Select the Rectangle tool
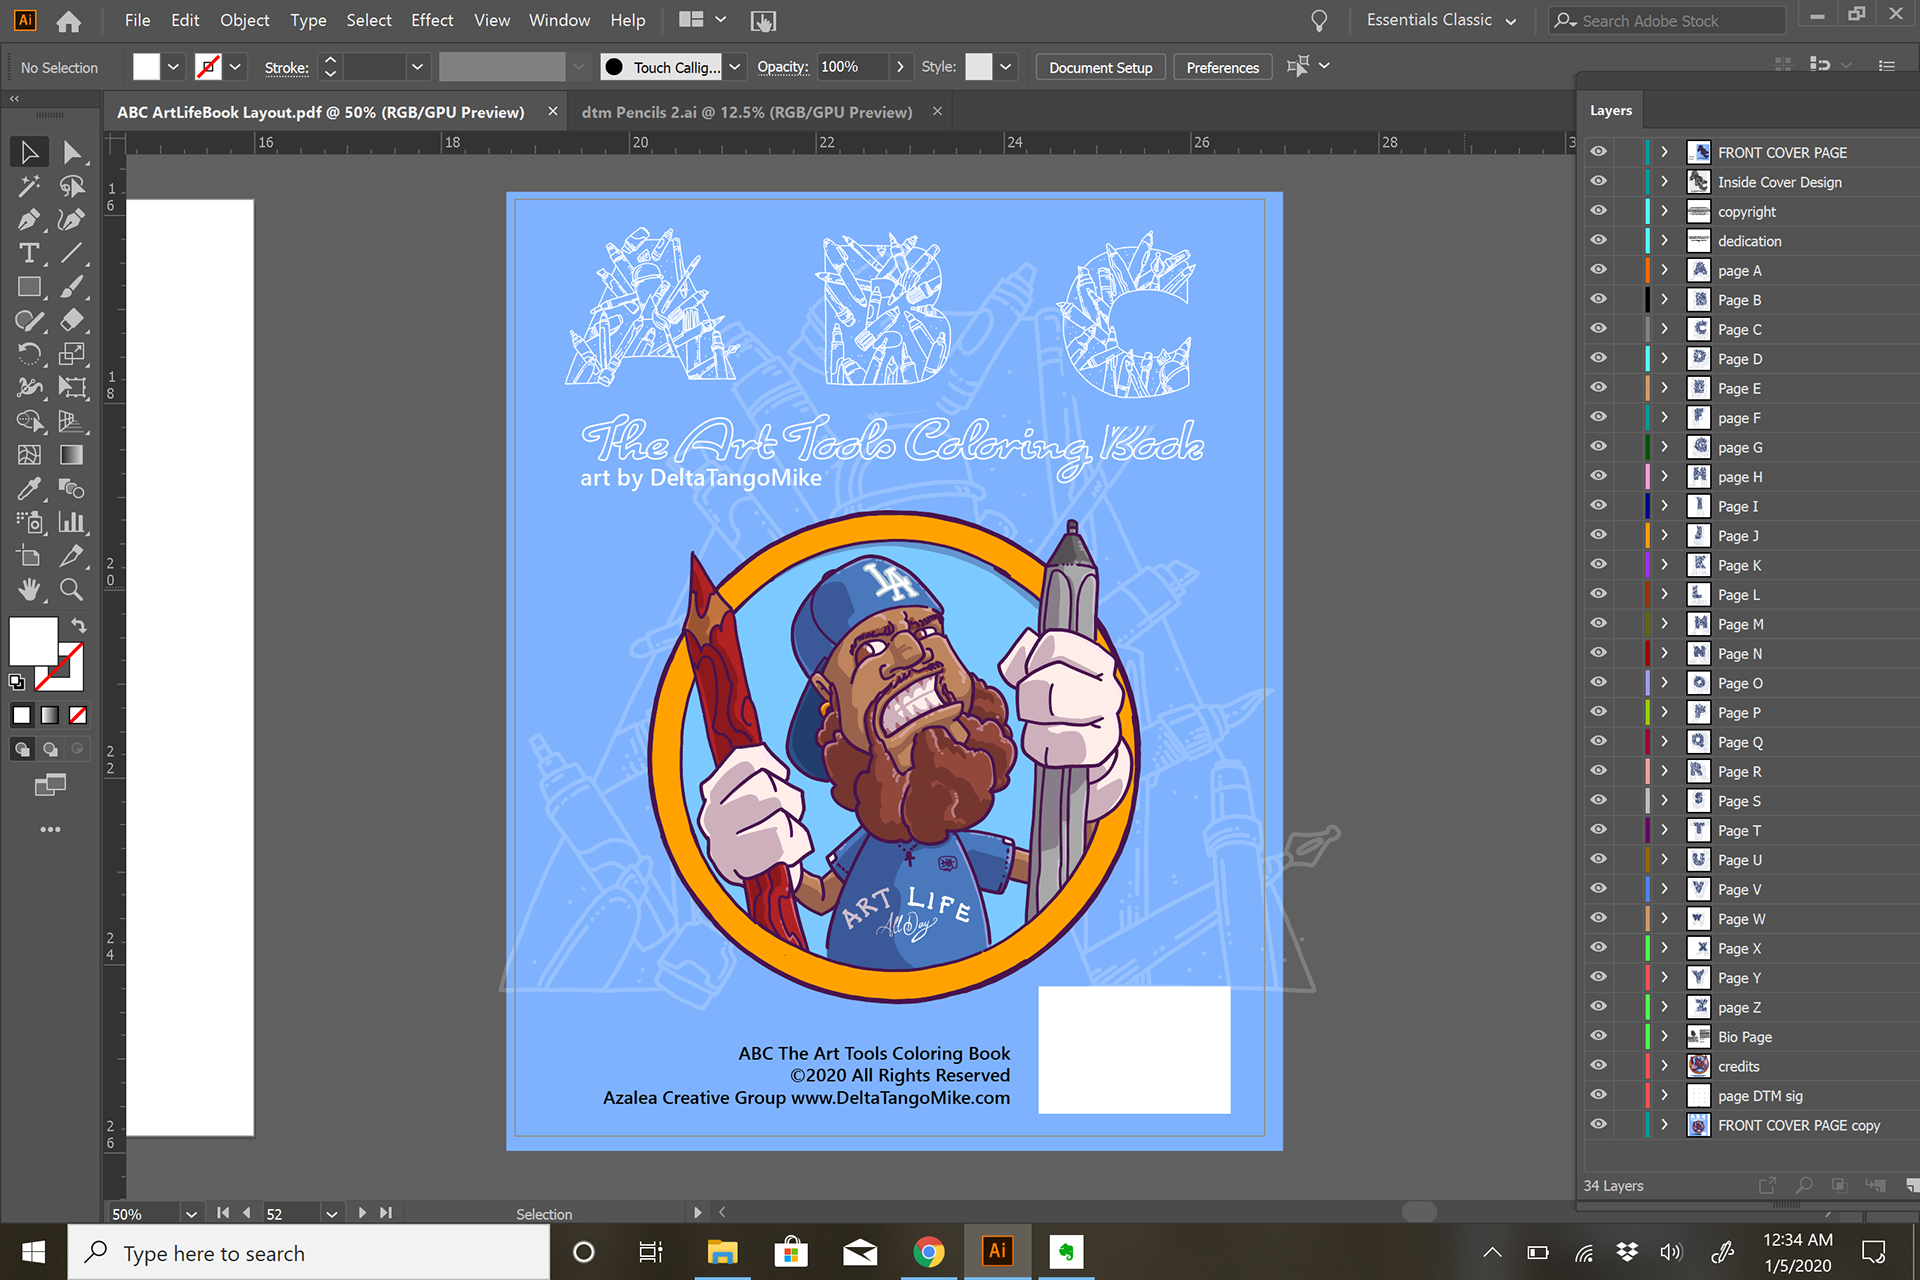 (29, 287)
